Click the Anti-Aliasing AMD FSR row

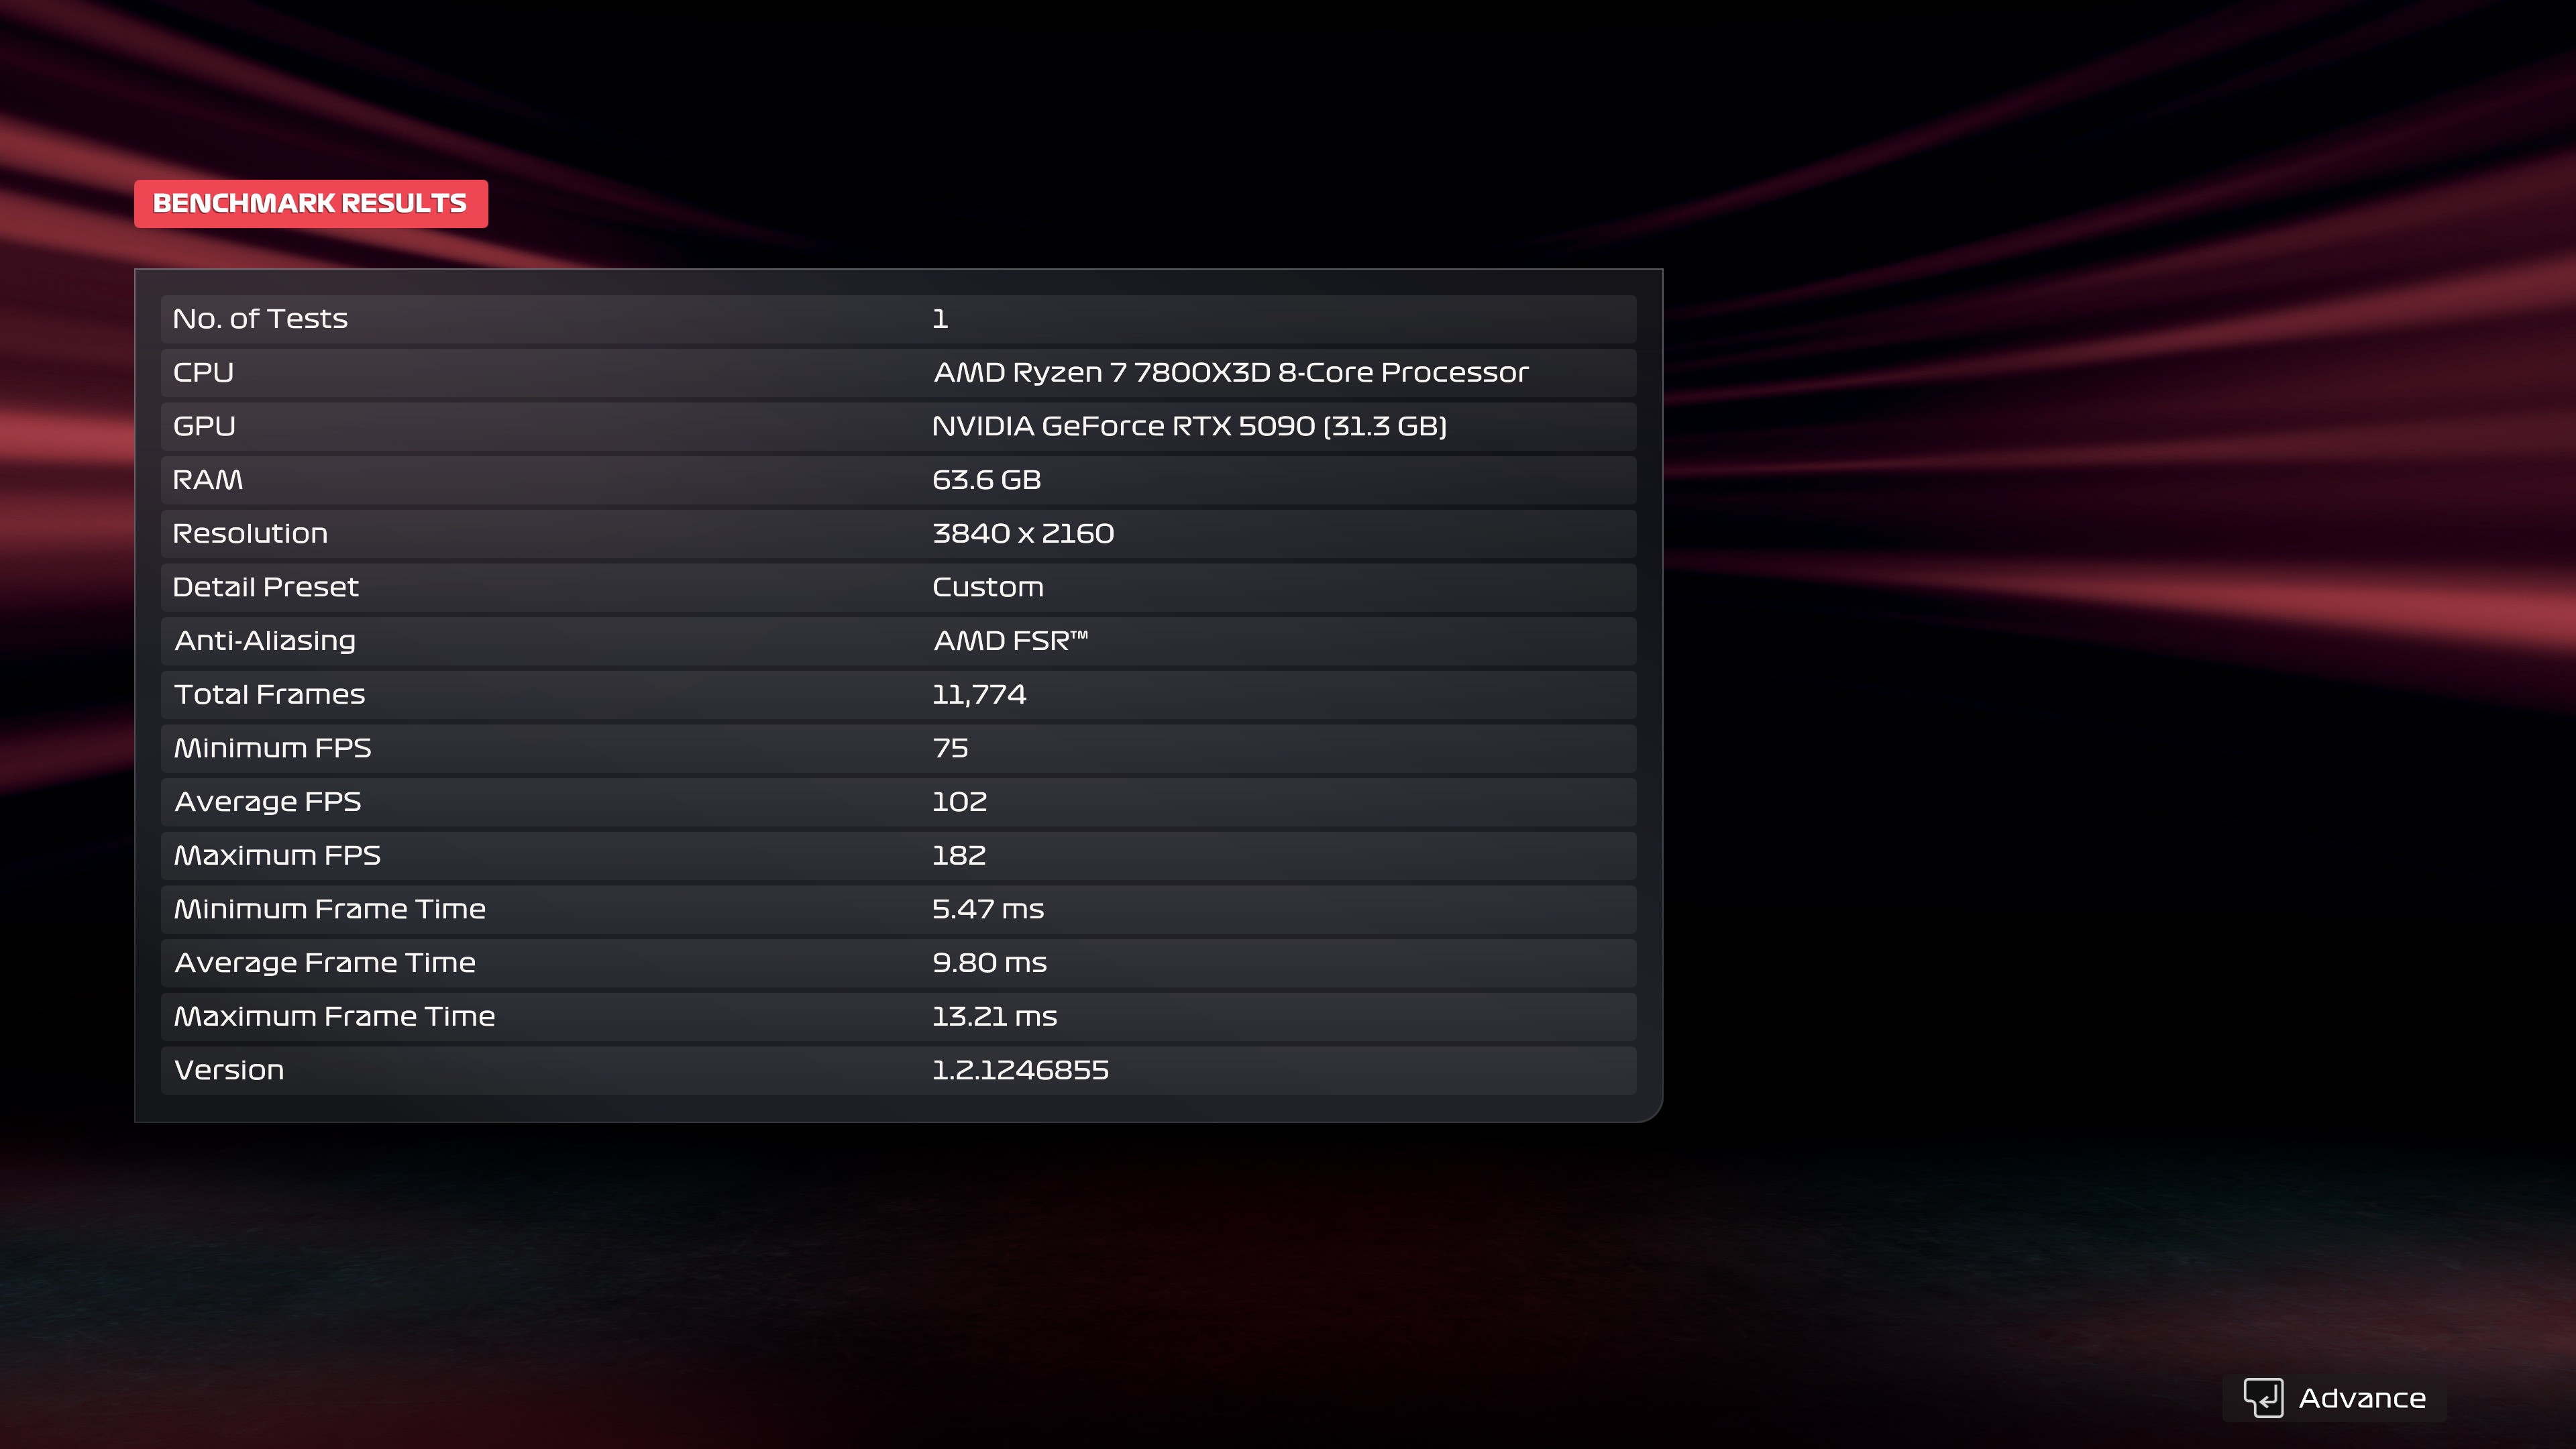pos(897,641)
